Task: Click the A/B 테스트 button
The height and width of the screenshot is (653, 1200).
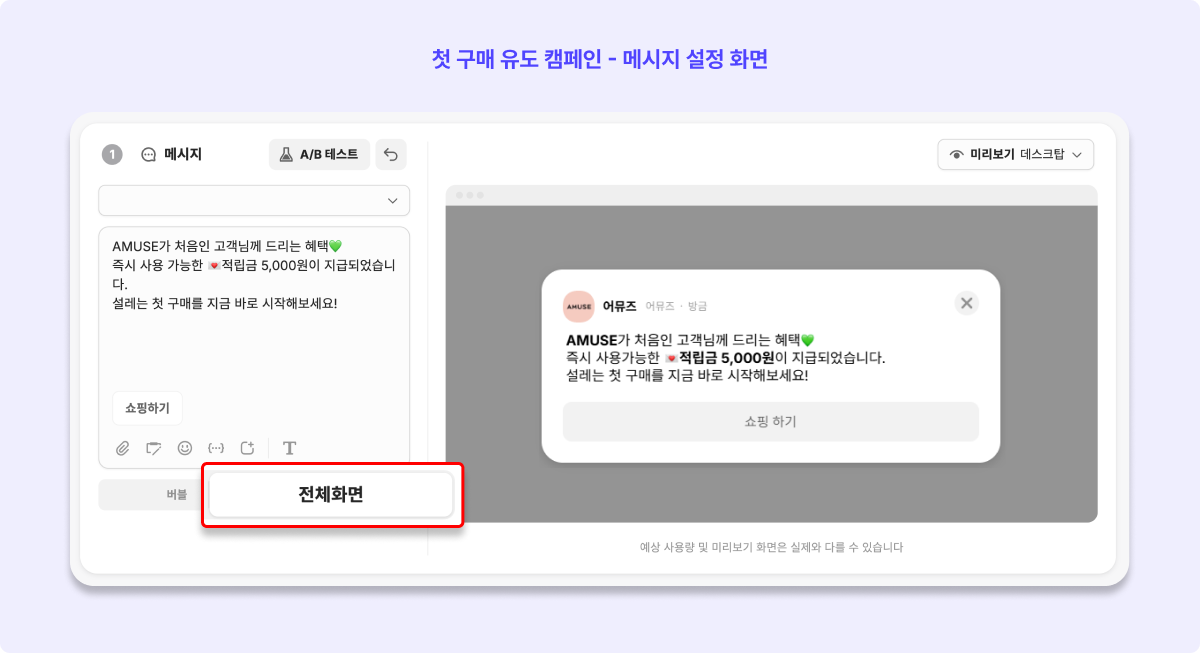Action: 319,155
